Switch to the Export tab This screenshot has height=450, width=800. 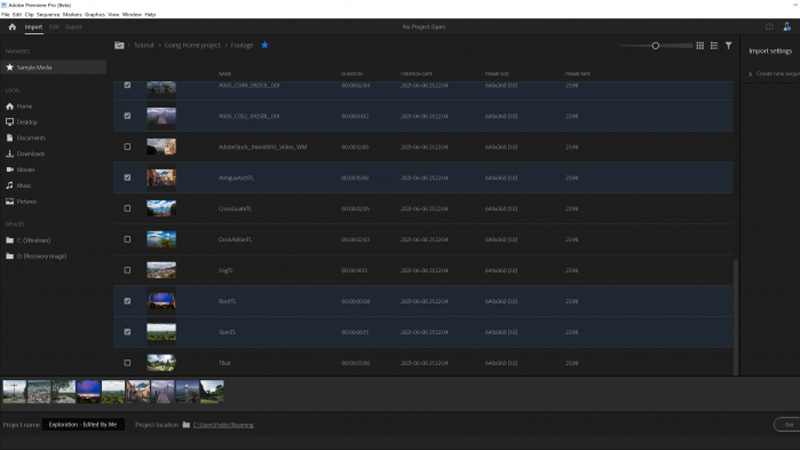point(74,27)
